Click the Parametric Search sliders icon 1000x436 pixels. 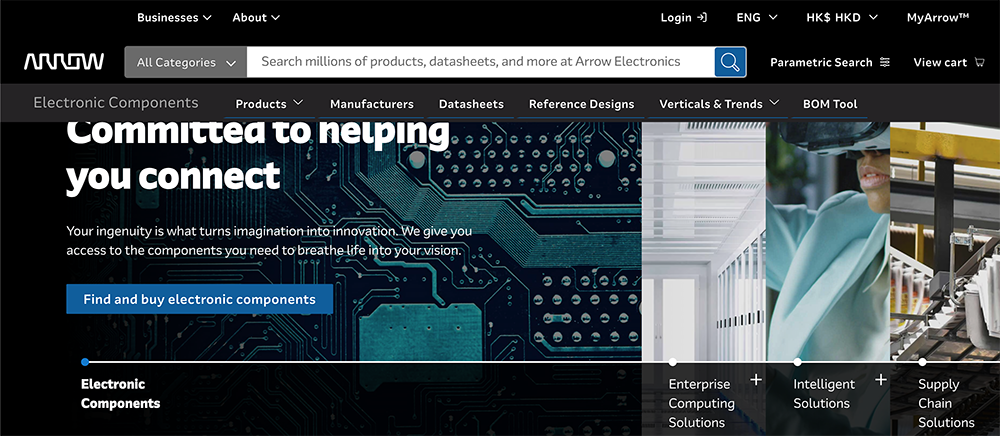click(885, 62)
